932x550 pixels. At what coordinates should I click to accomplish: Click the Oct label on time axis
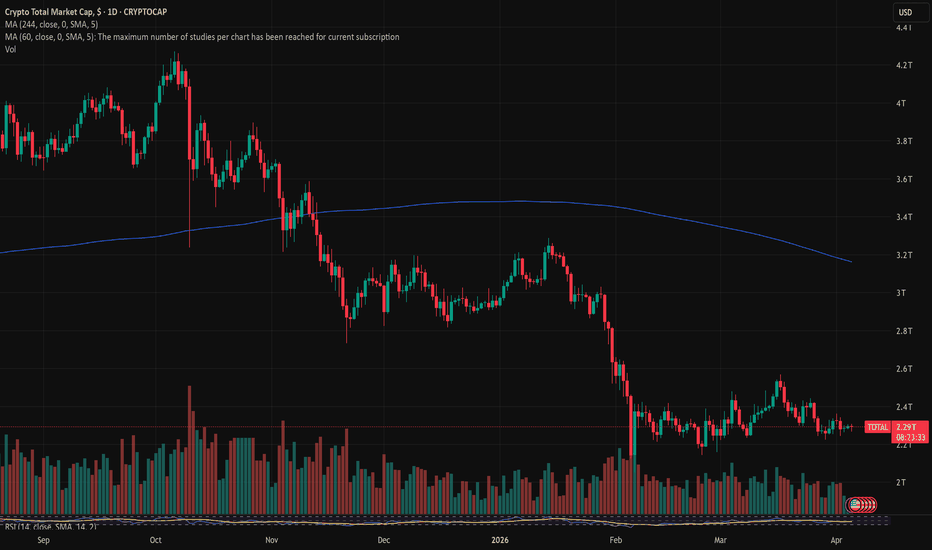[155, 539]
